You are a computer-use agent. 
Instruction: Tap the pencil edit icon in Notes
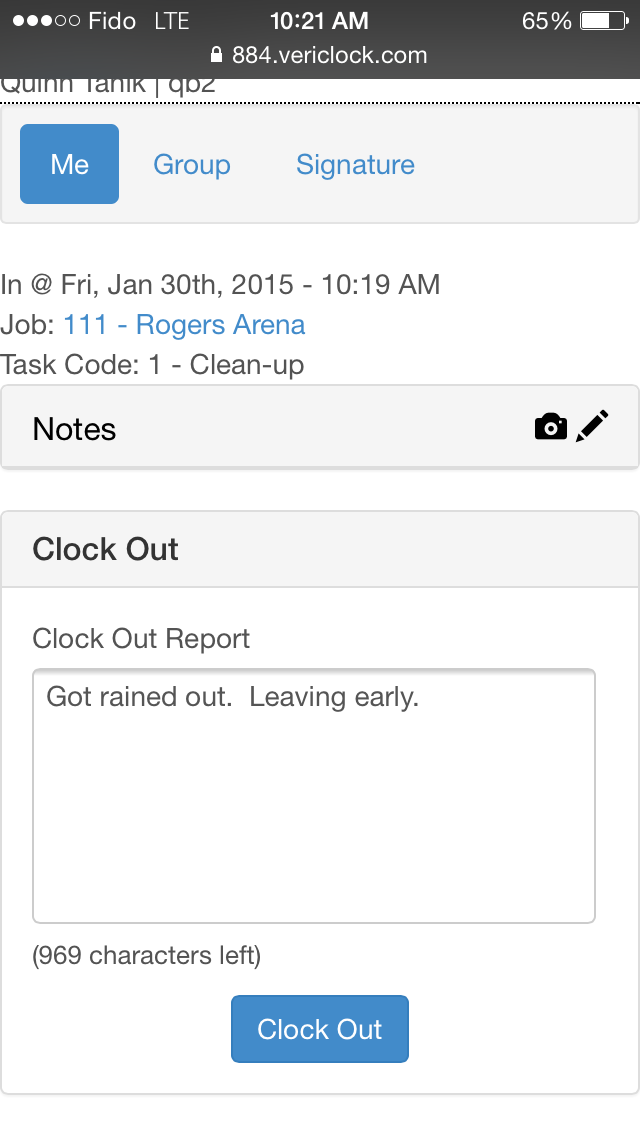(593, 427)
